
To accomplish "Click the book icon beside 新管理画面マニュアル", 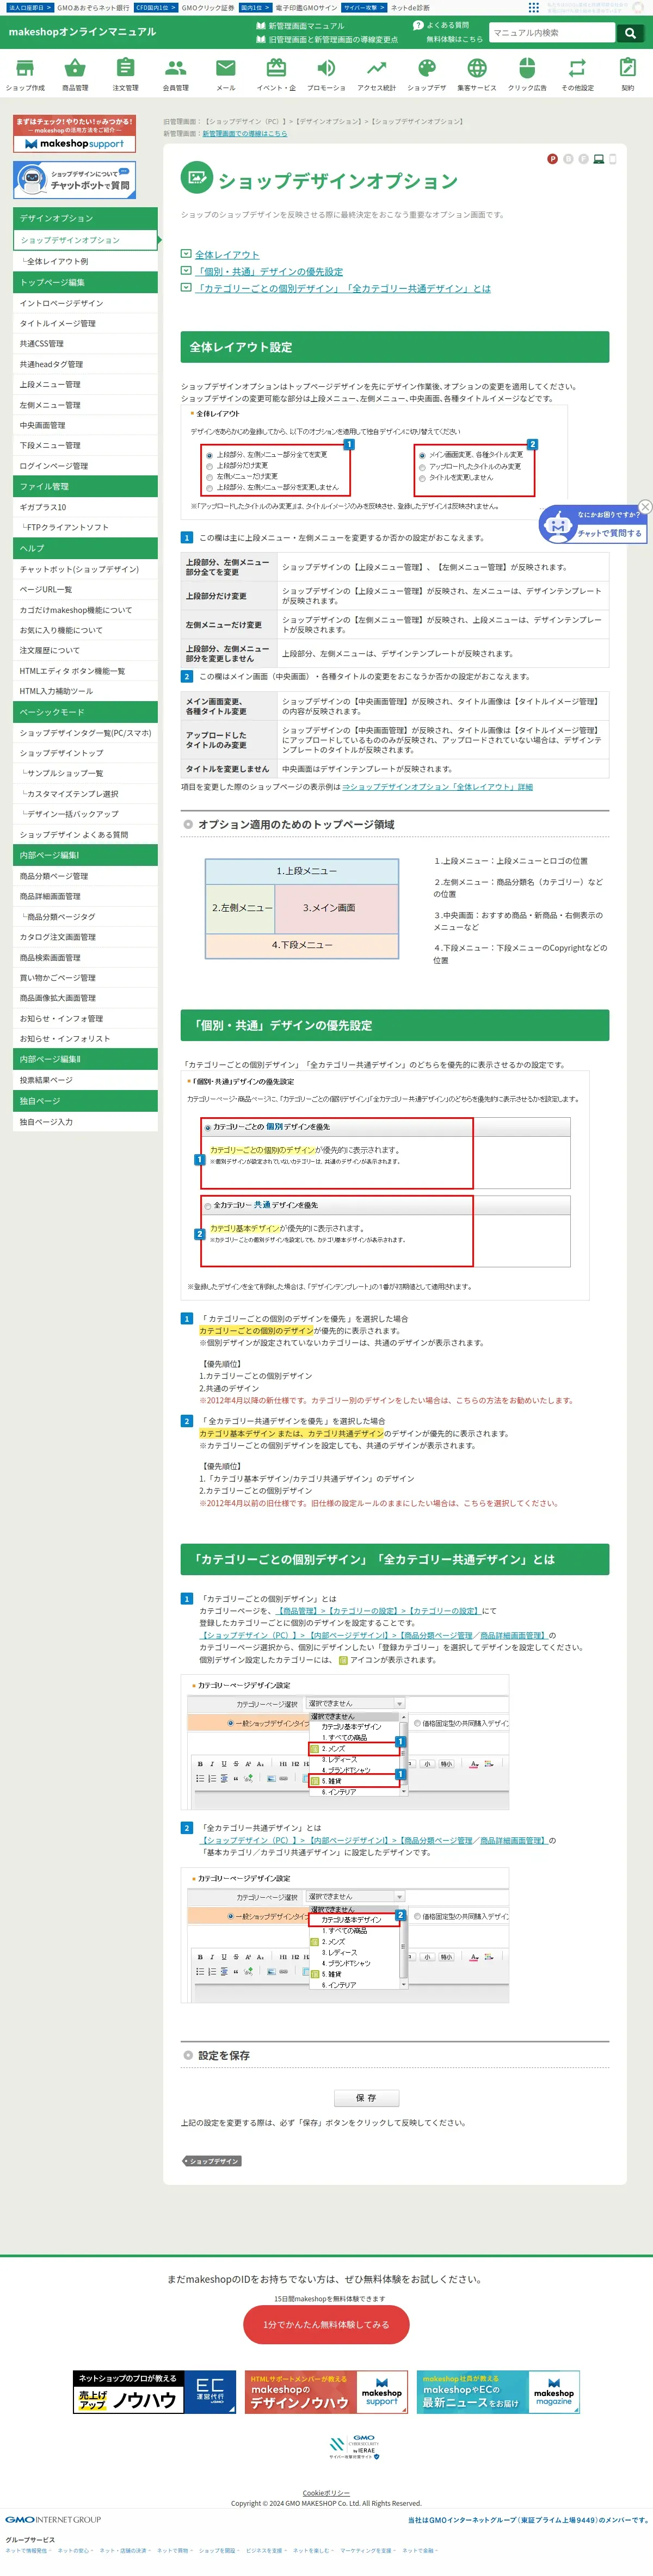I will [x=261, y=26].
